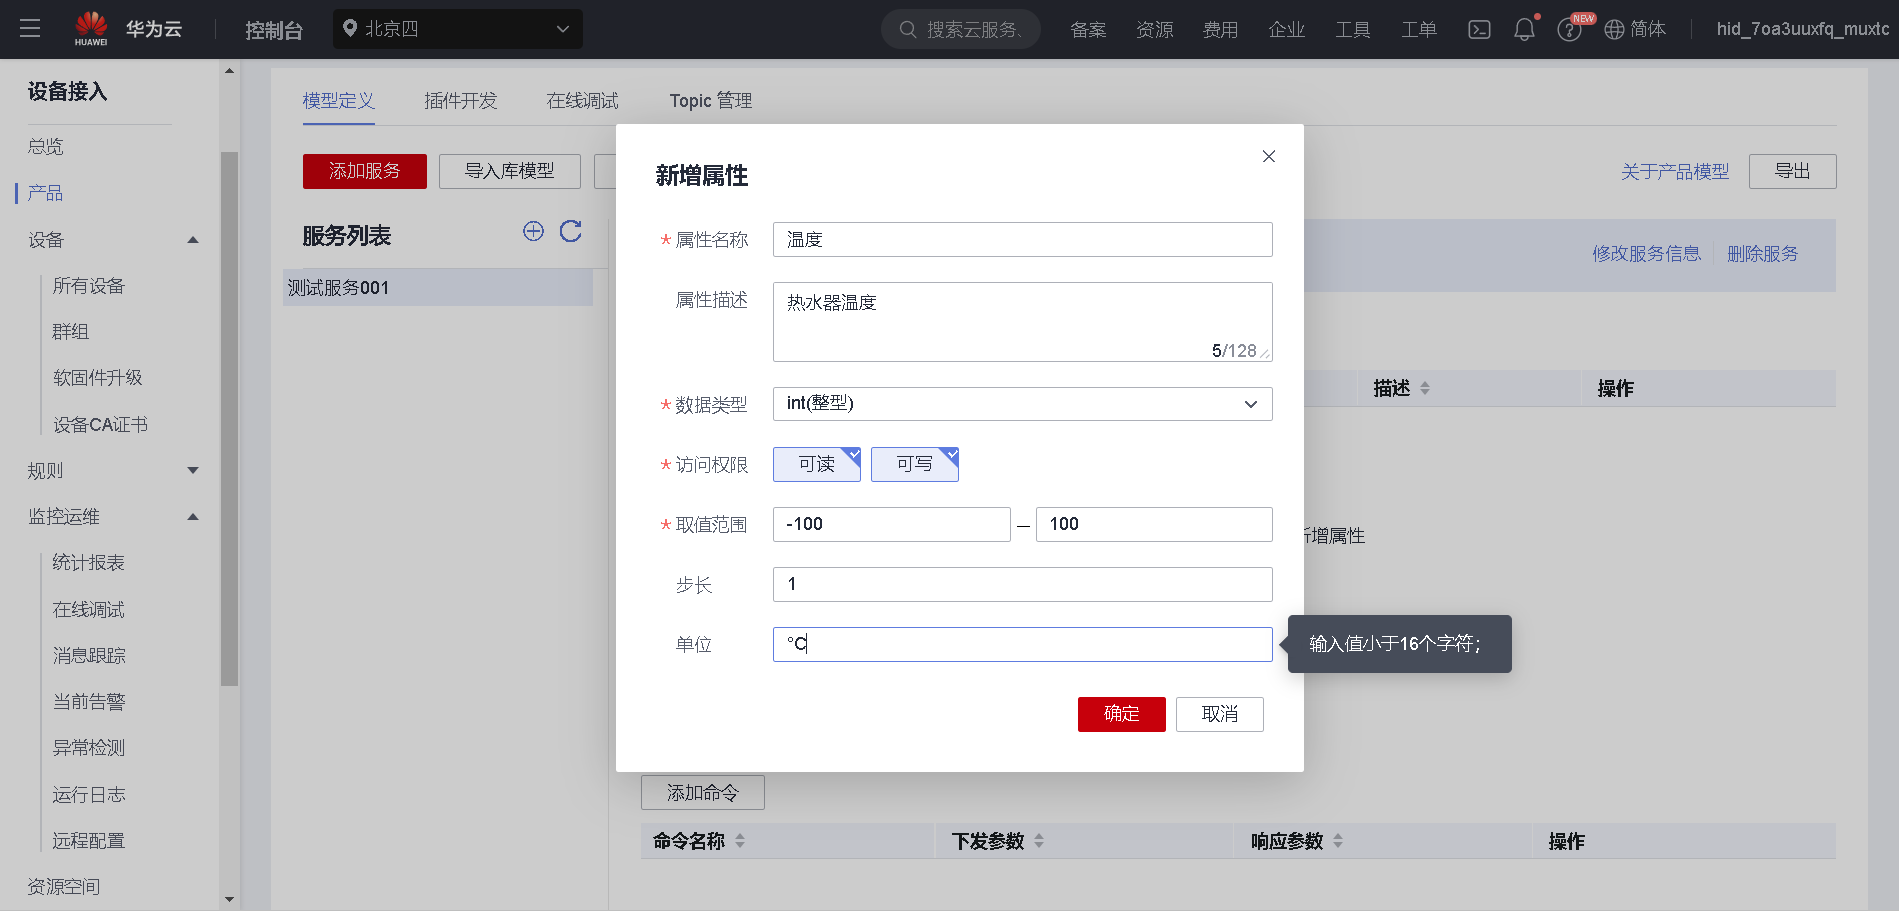Screen dimensions: 1899x911
Task: Open 当前告警 in sidebar
Action: (89, 702)
